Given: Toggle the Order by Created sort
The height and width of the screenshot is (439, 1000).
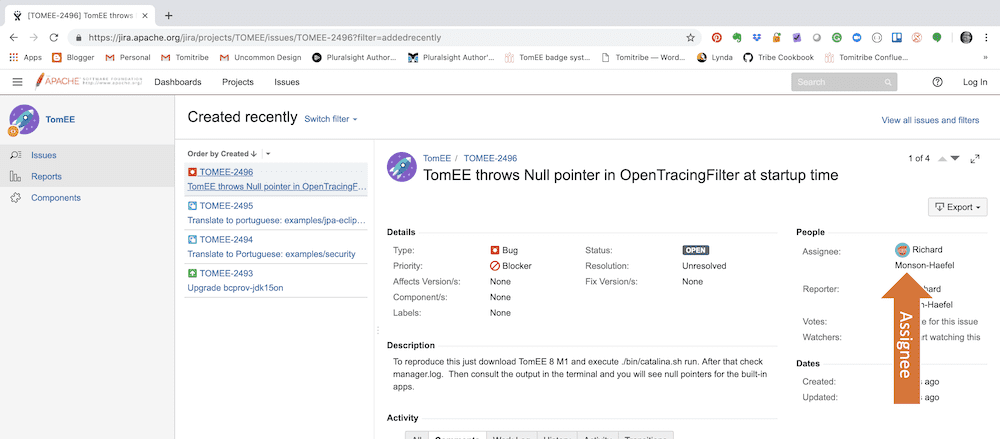Looking at the screenshot, I should (x=222, y=154).
